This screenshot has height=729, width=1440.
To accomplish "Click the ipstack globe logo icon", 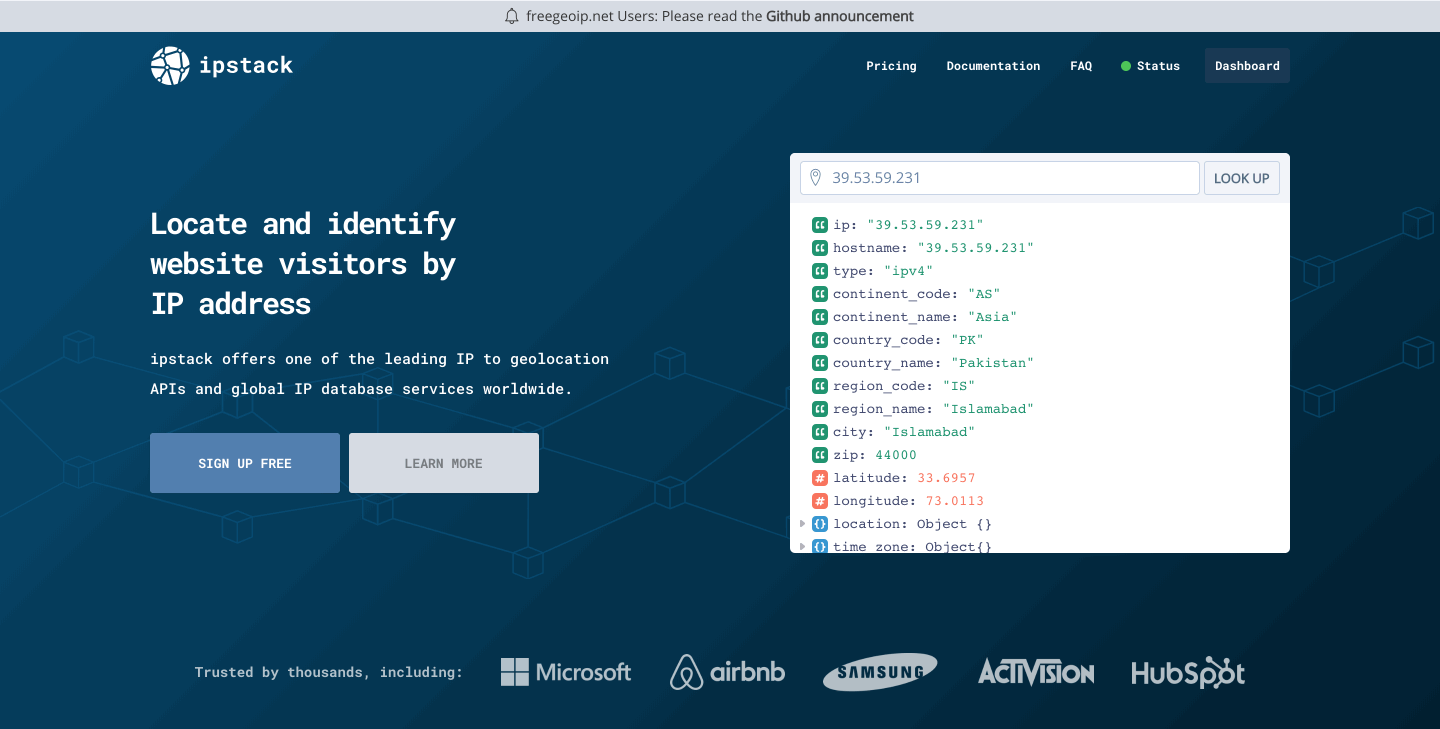I will pyautogui.click(x=170, y=66).
